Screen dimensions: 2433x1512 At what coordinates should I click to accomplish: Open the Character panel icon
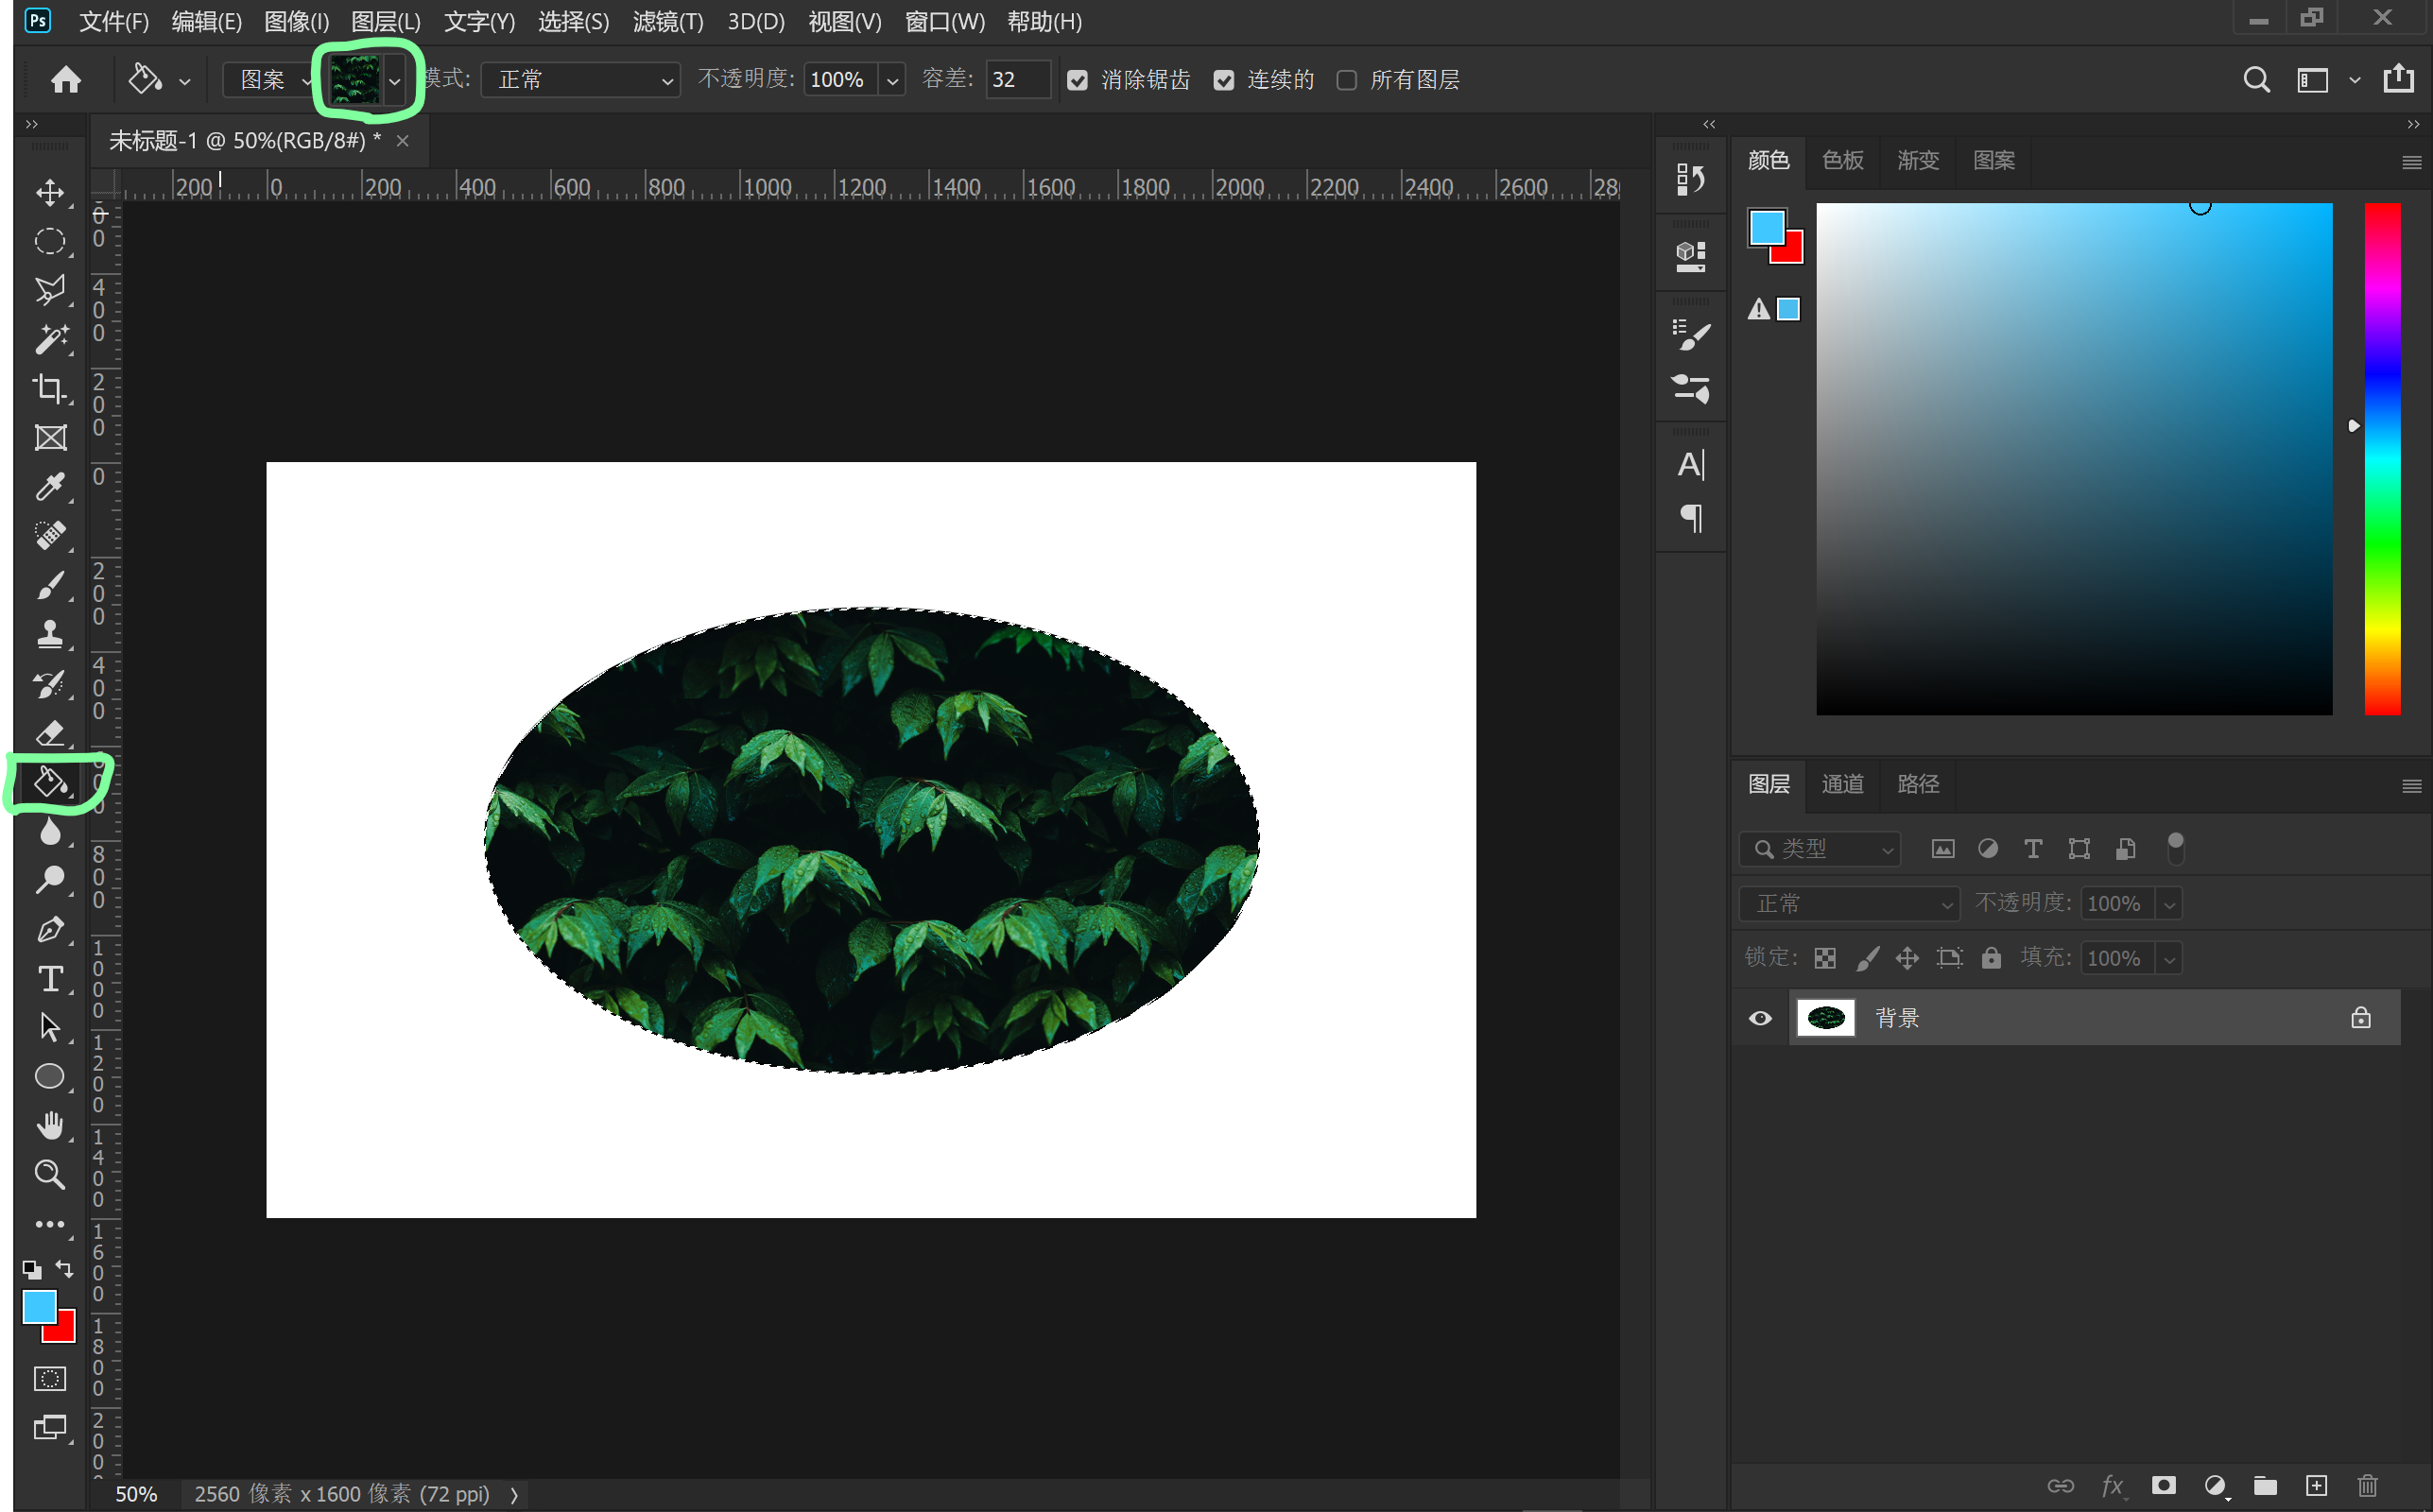[x=1690, y=465]
